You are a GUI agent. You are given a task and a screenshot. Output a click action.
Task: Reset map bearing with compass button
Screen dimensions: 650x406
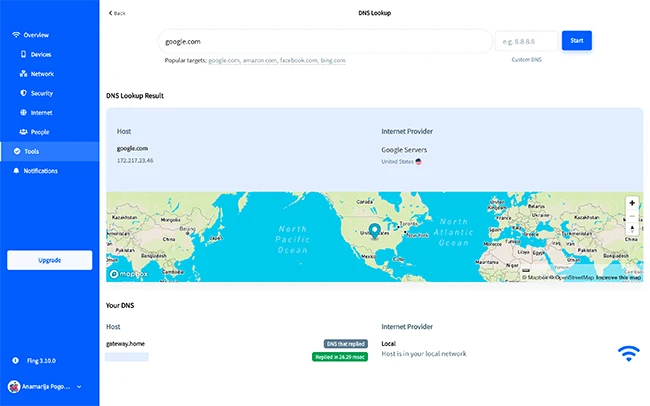click(632, 229)
